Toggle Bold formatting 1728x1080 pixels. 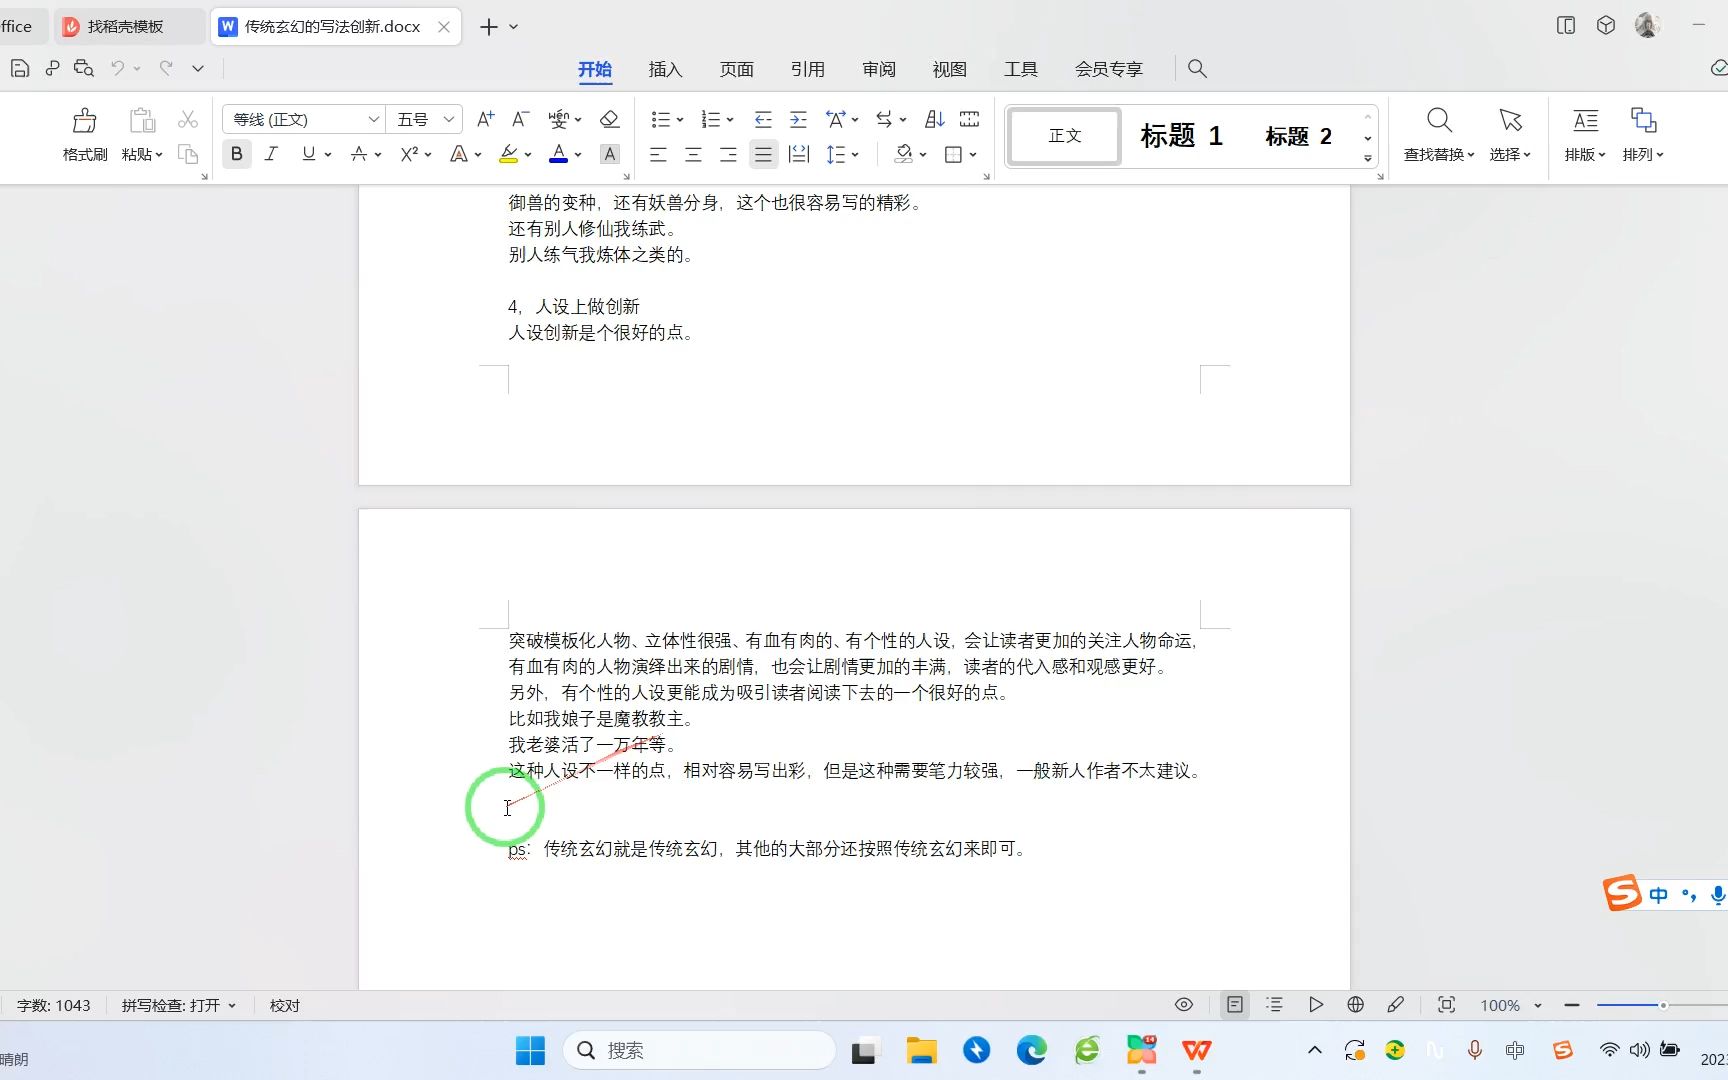pyautogui.click(x=237, y=154)
